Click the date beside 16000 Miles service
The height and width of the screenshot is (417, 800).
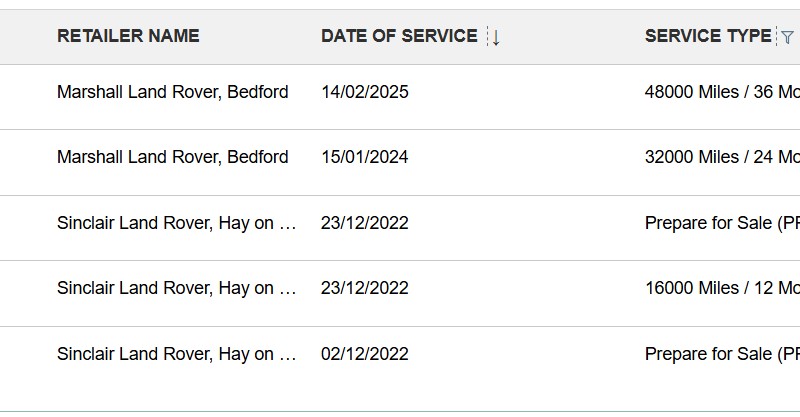(x=365, y=288)
